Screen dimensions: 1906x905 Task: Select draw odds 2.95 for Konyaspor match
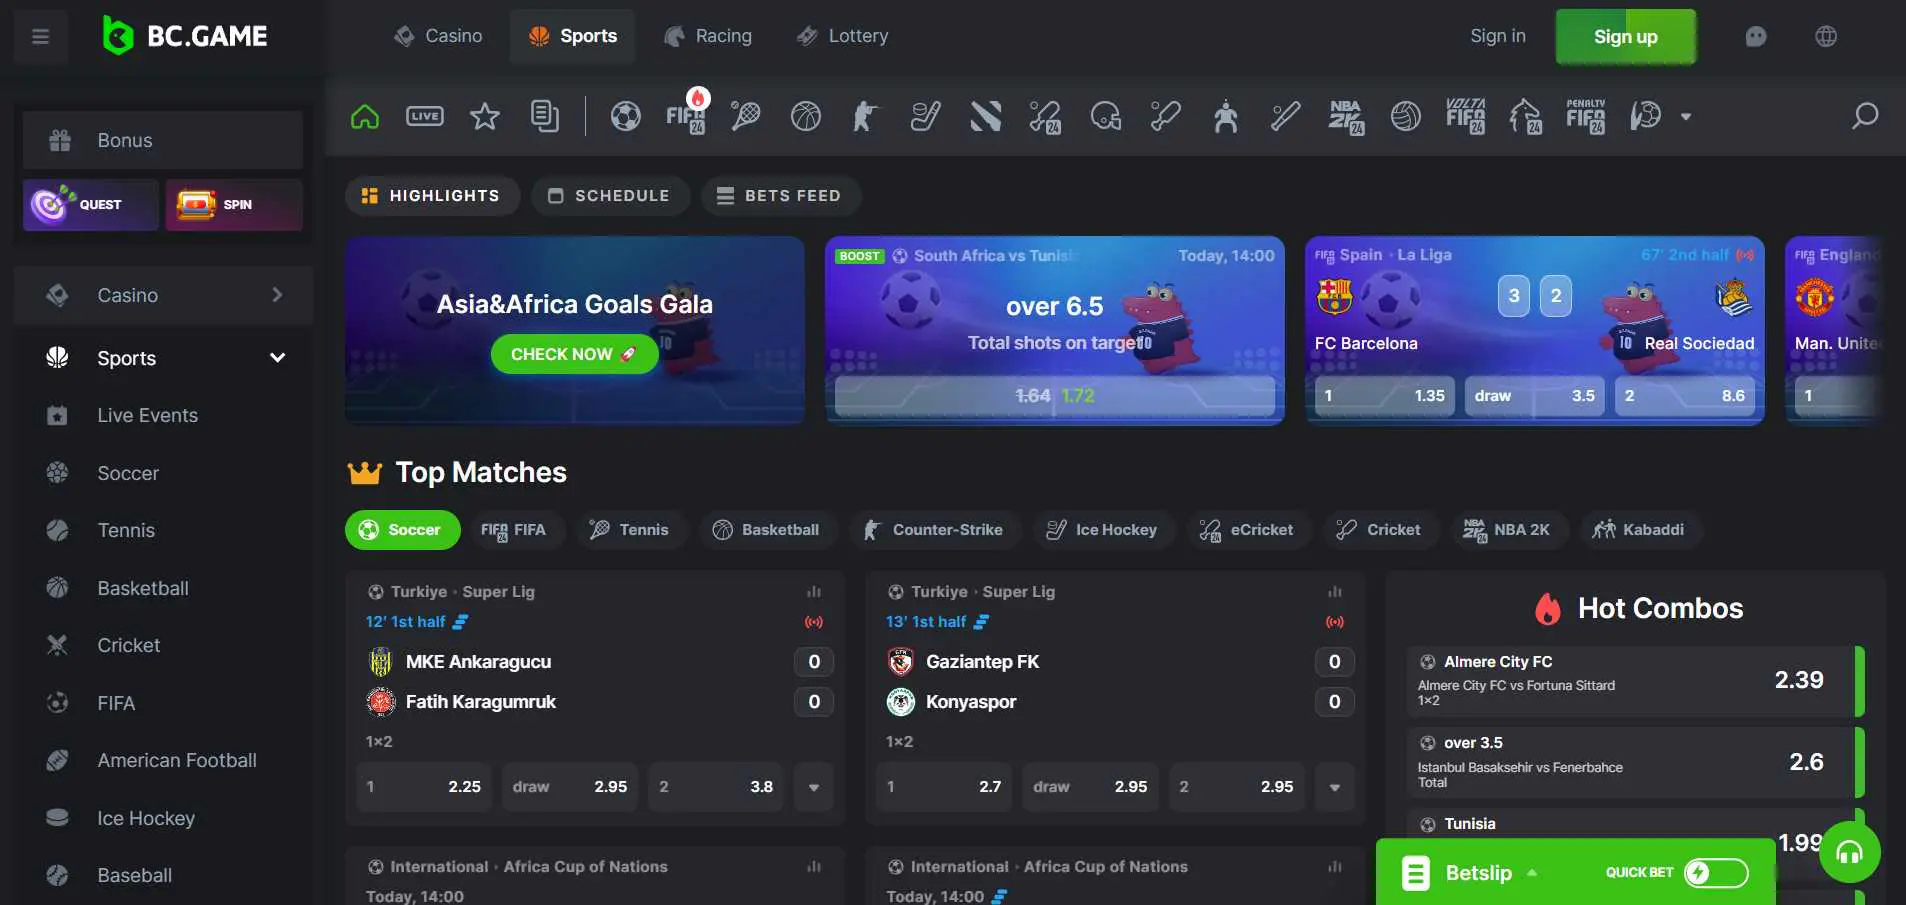coord(1090,787)
